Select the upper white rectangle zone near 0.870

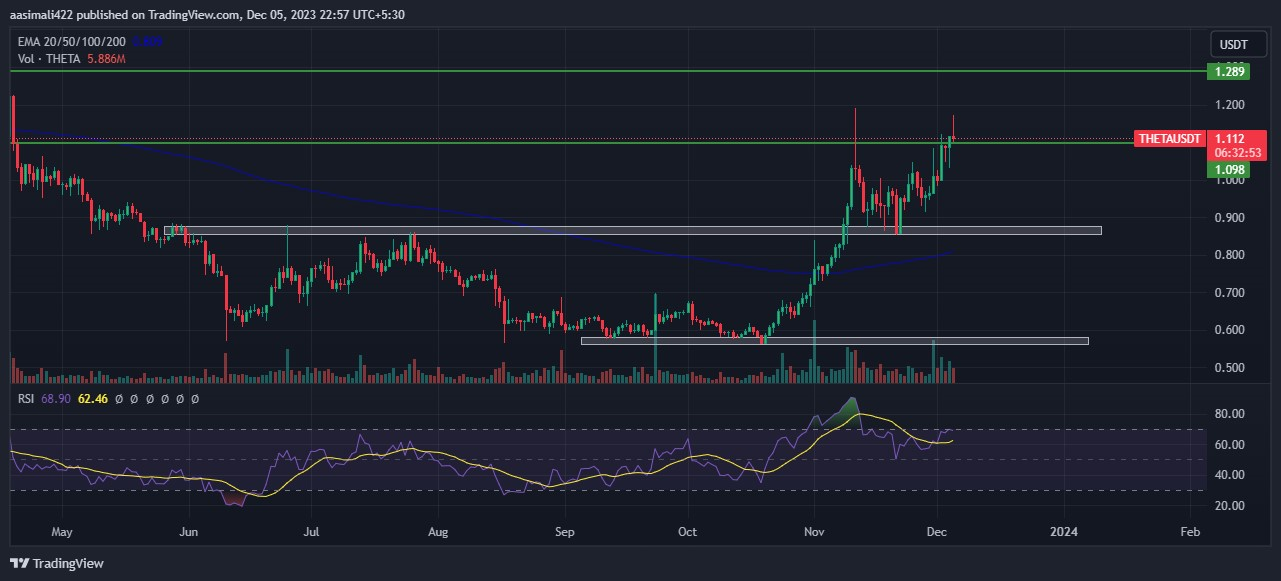[633, 230]
